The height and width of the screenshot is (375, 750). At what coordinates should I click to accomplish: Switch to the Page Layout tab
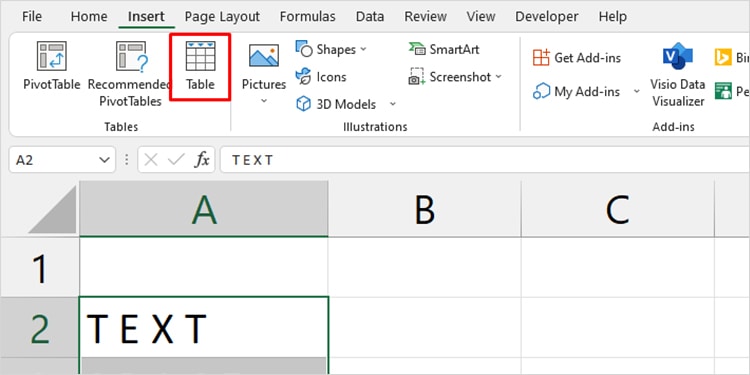[x=222, y=17]
